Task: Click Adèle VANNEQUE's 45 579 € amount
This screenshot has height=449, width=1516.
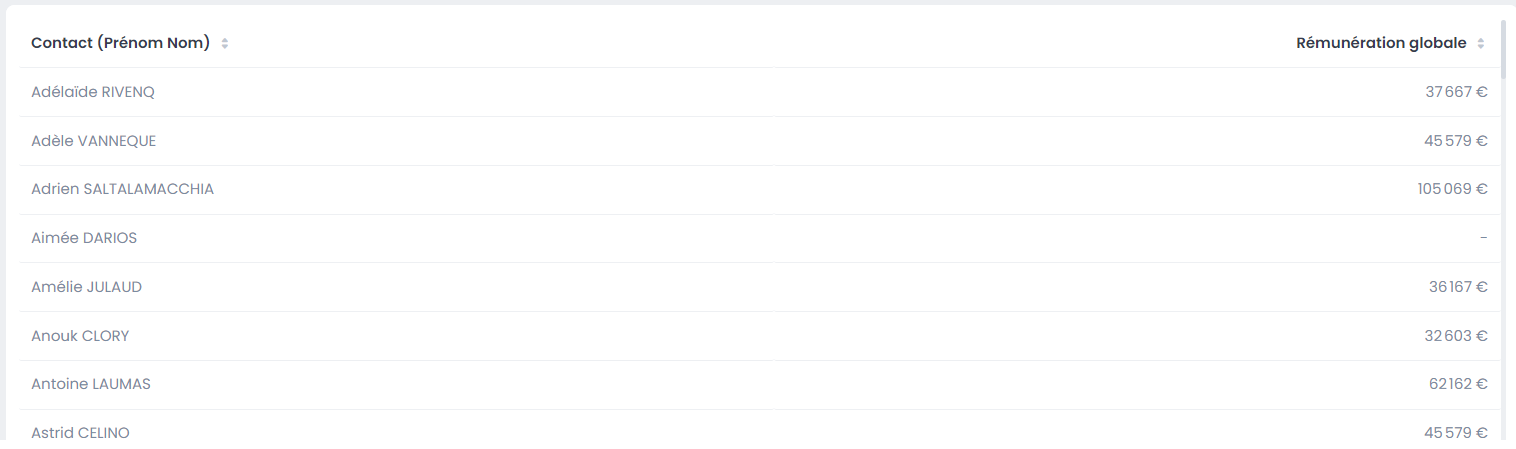Action: [x=1456, y=141]
